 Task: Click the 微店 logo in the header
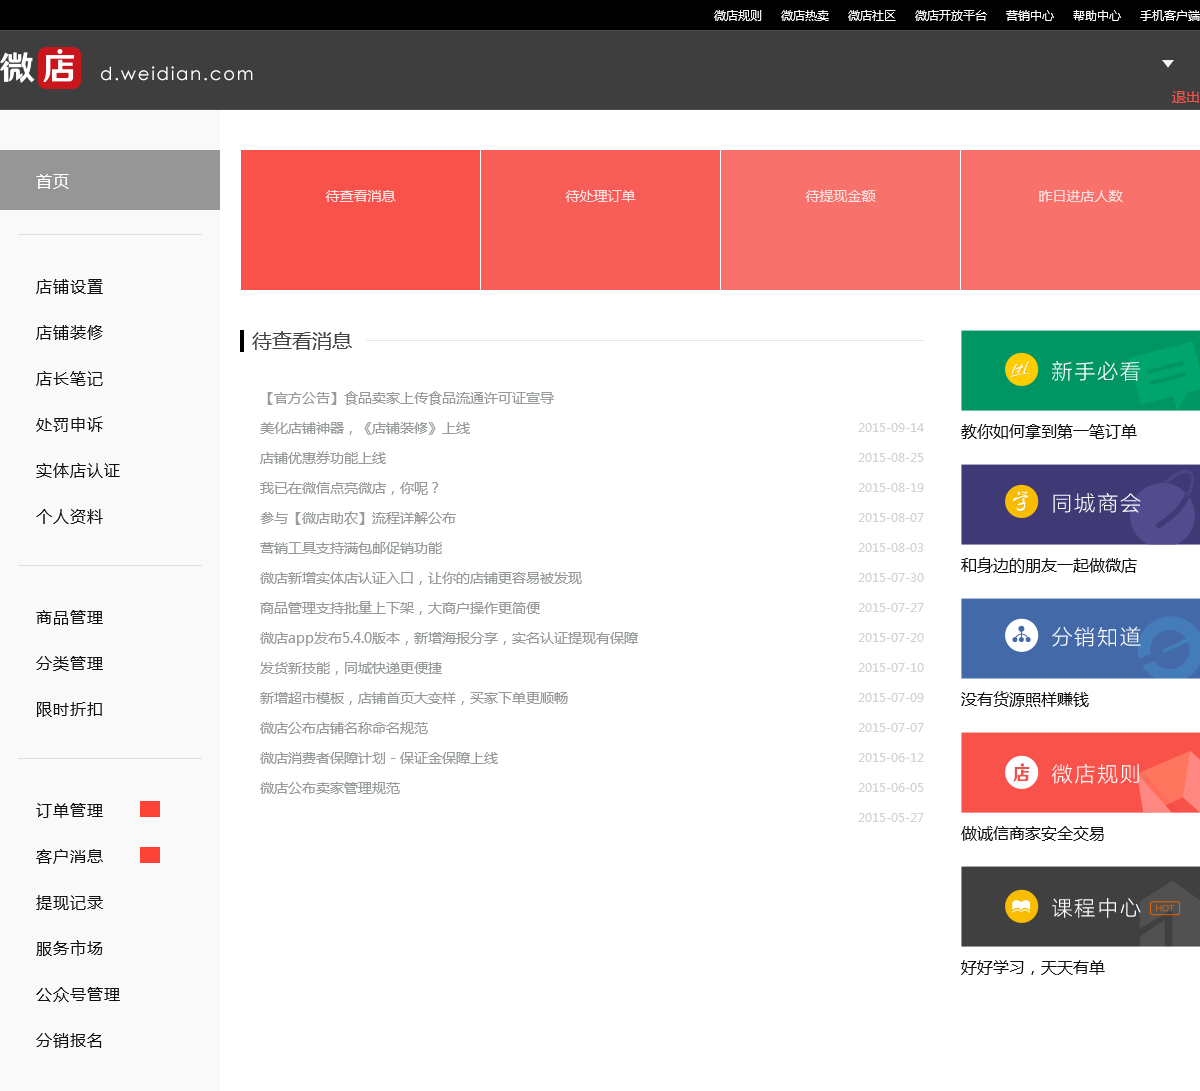tap(41, 68)
